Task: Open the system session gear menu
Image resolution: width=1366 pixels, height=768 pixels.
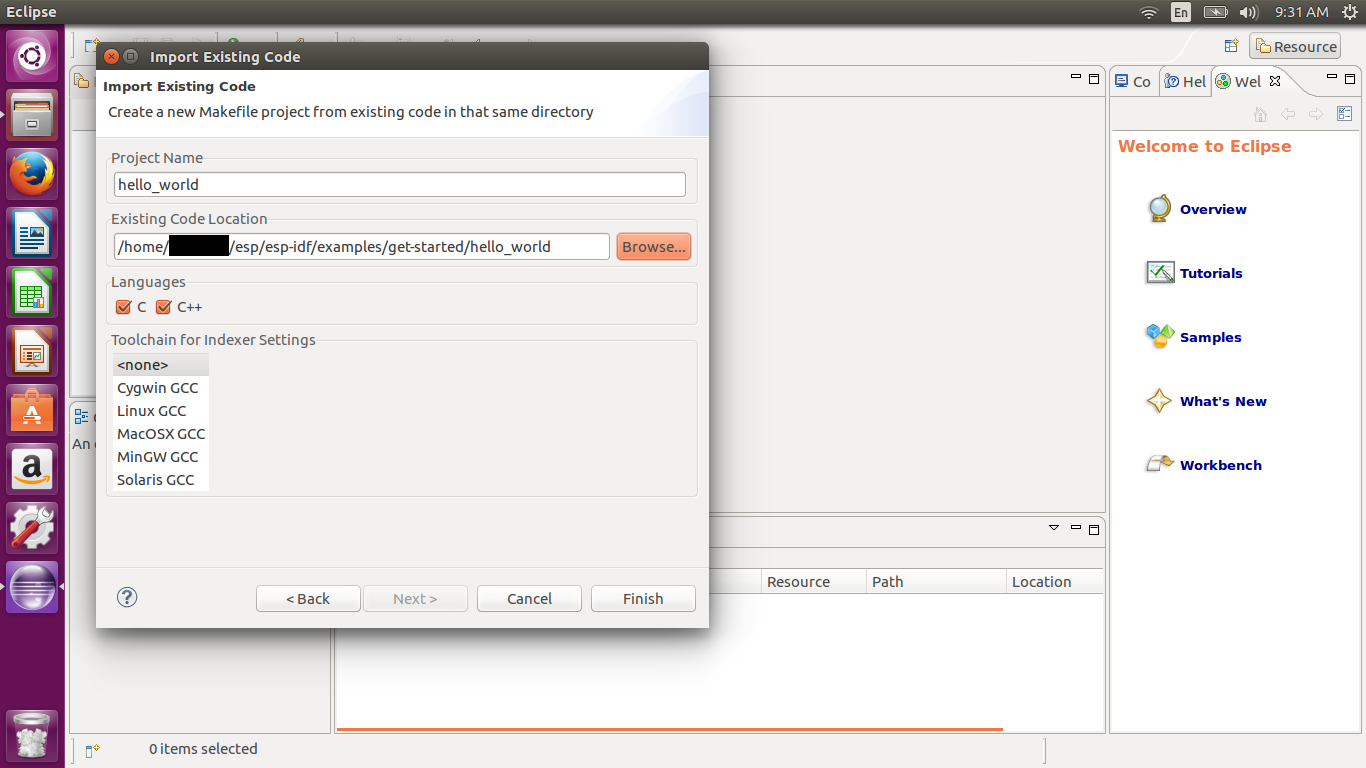Action: (x=1350, y=12)
